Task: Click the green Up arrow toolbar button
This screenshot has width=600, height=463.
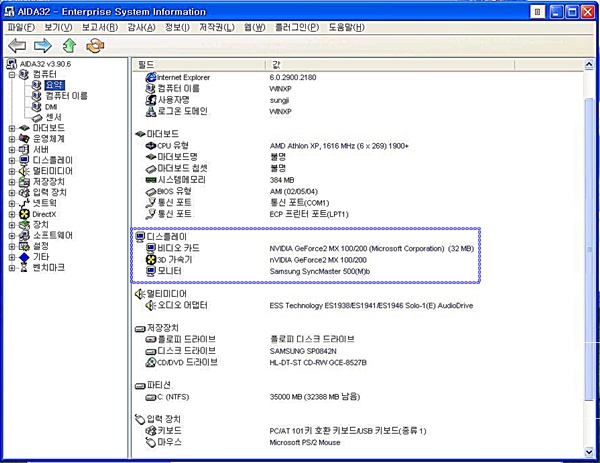Action: [69, 46]
